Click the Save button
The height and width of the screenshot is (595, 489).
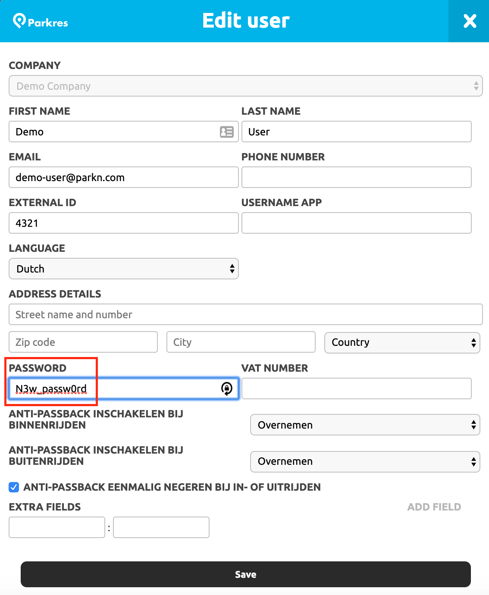tap(245, 574)
